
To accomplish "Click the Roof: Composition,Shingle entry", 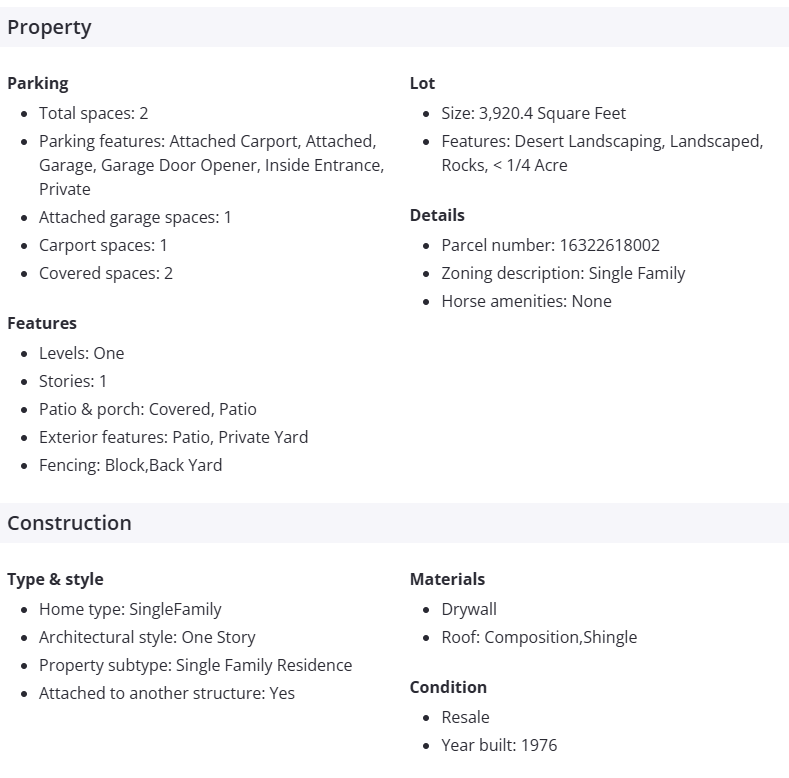I will [x=539, y=637].
